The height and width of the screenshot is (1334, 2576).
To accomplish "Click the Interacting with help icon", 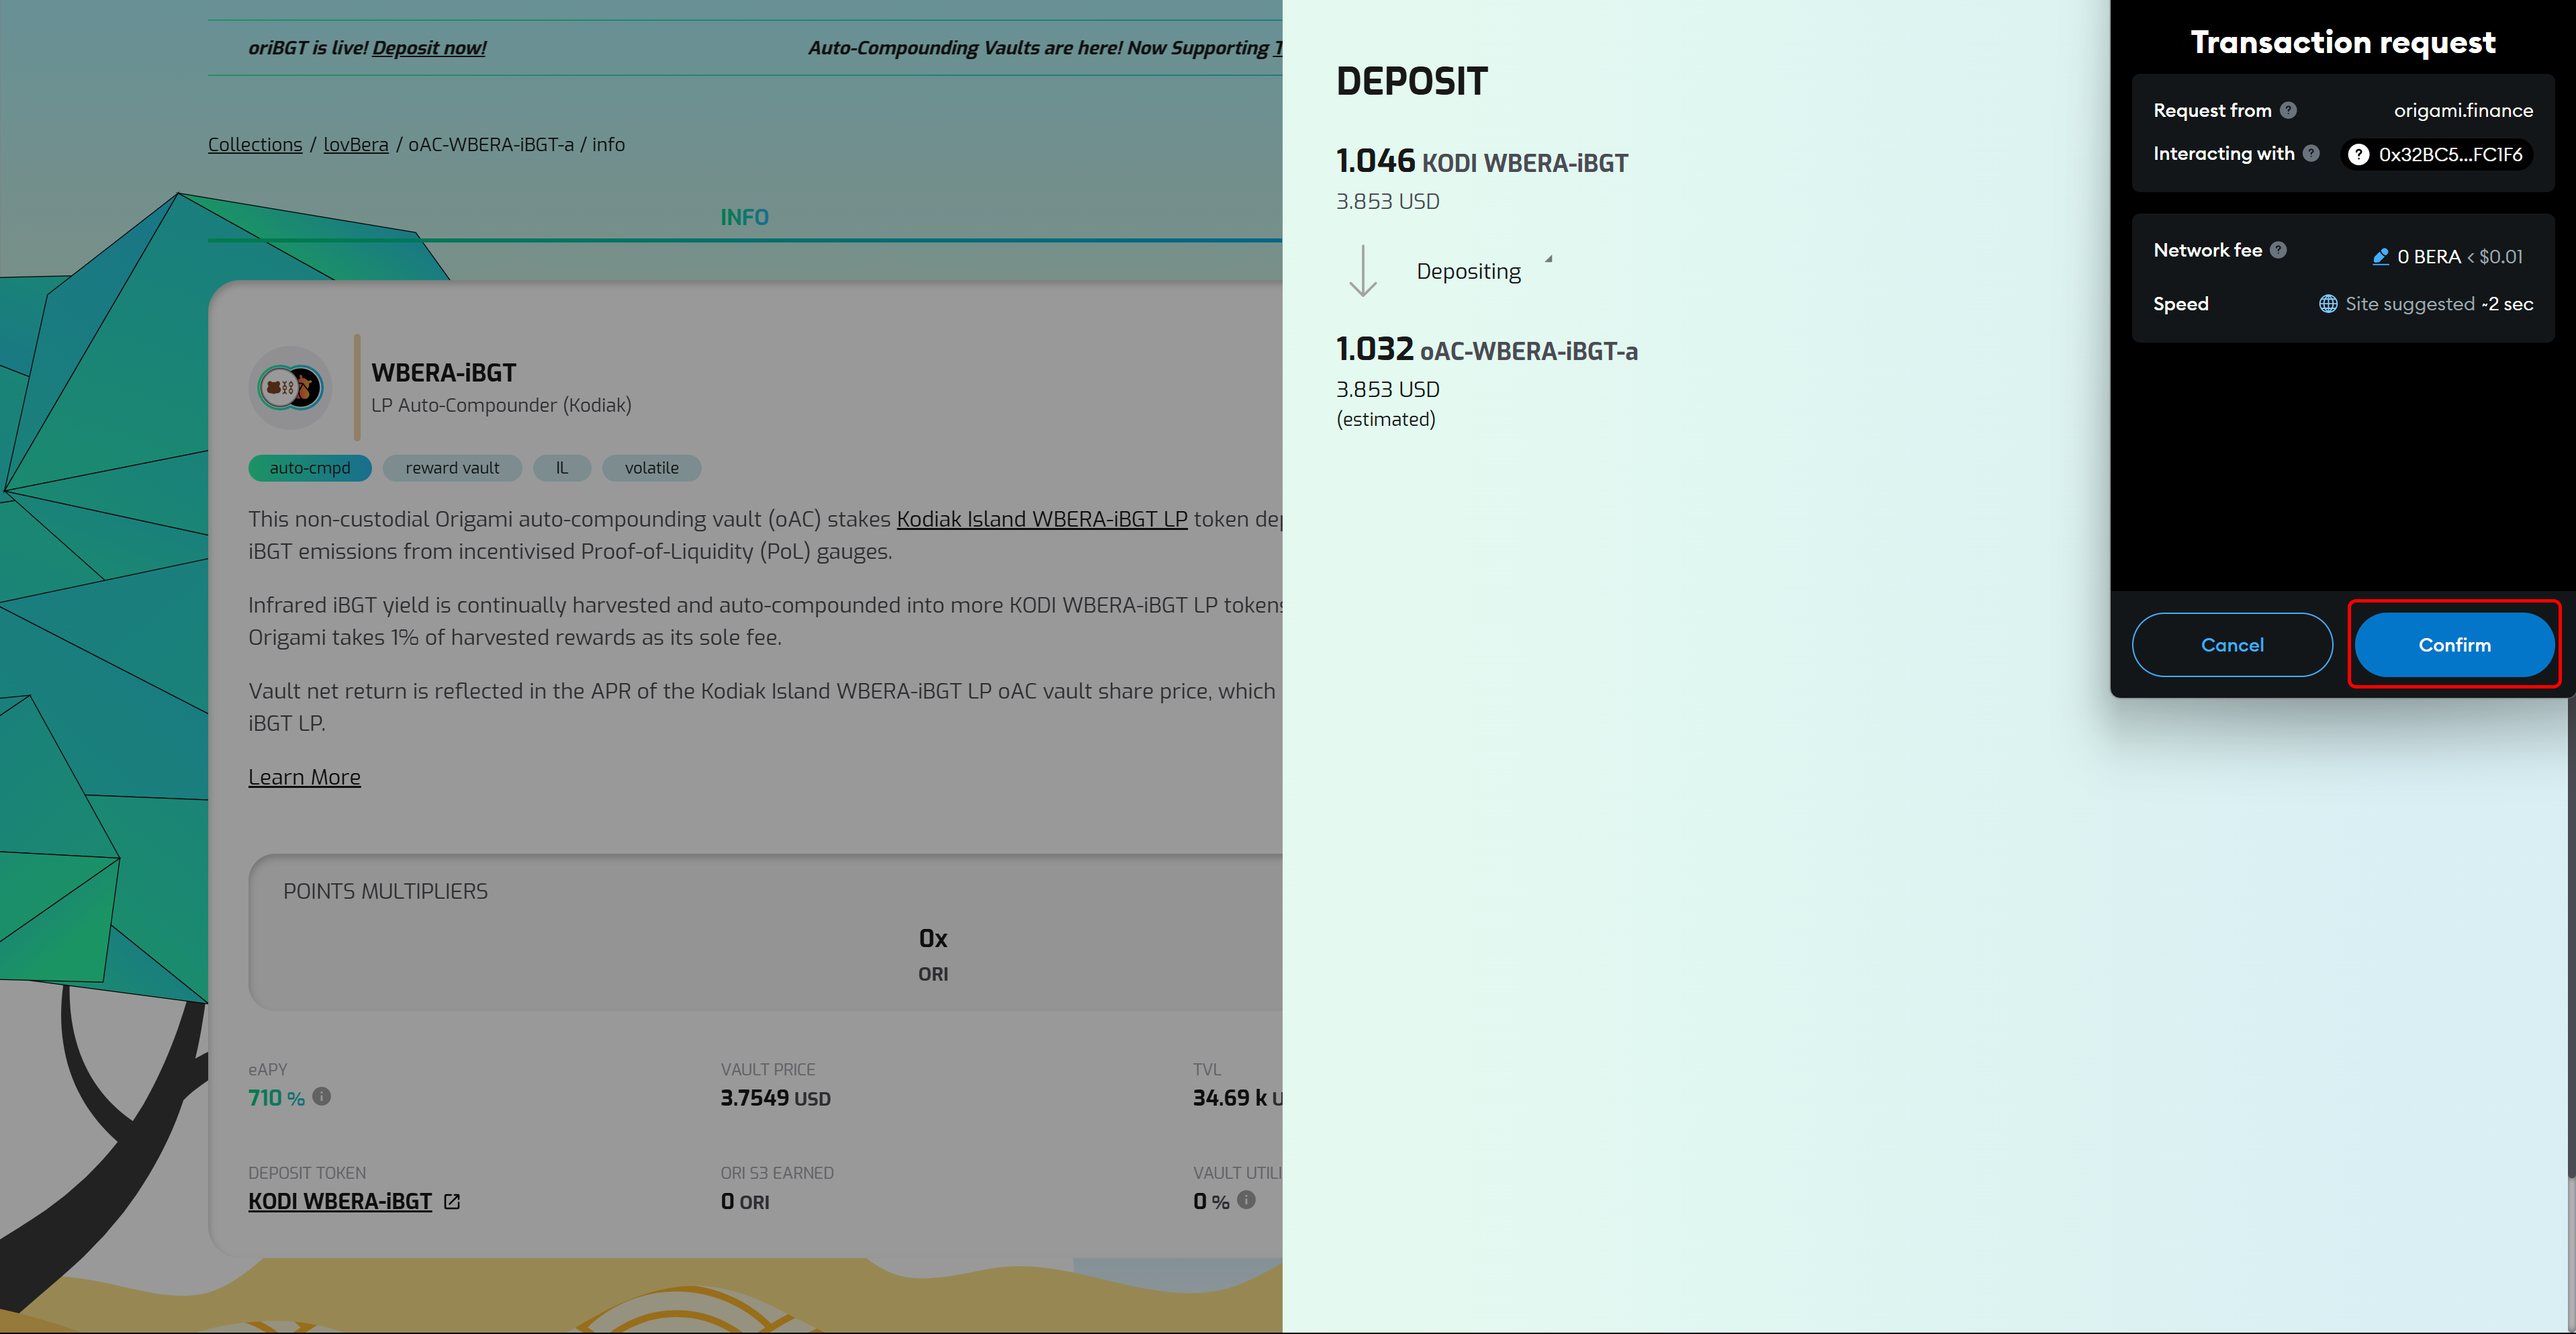I will click(2311, 153).
